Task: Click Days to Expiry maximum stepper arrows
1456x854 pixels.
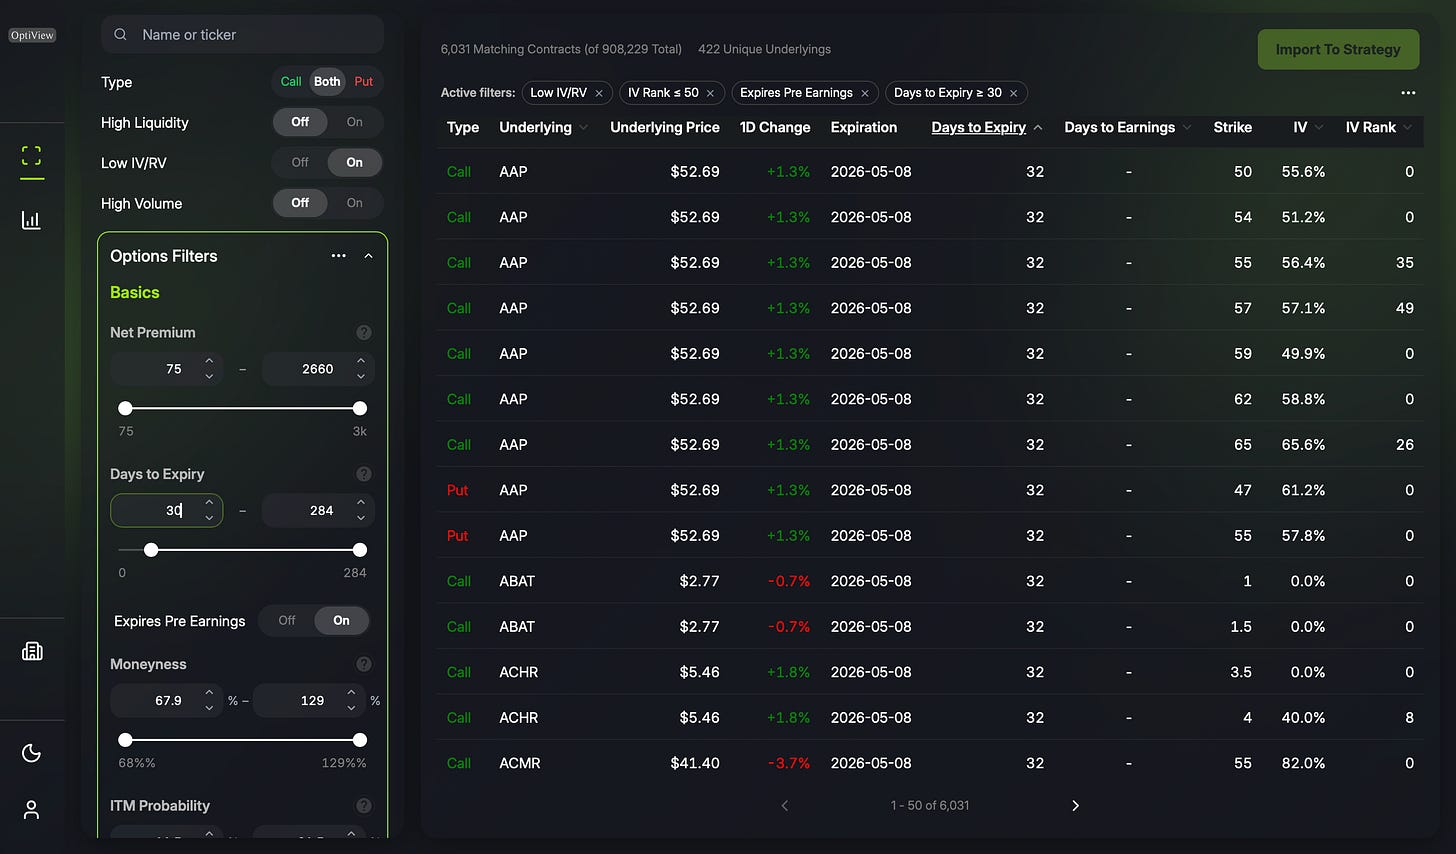Action: [360, 510]
